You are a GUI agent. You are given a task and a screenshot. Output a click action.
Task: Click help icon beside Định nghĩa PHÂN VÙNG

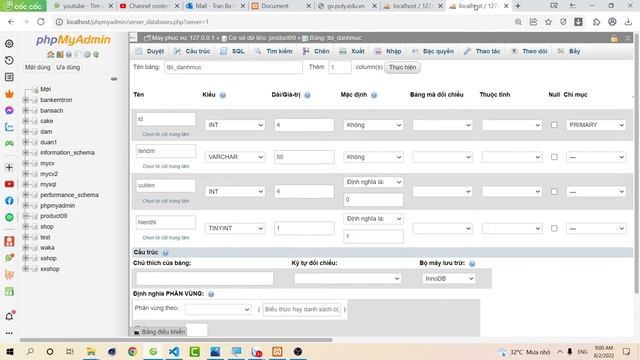[211, 294]
